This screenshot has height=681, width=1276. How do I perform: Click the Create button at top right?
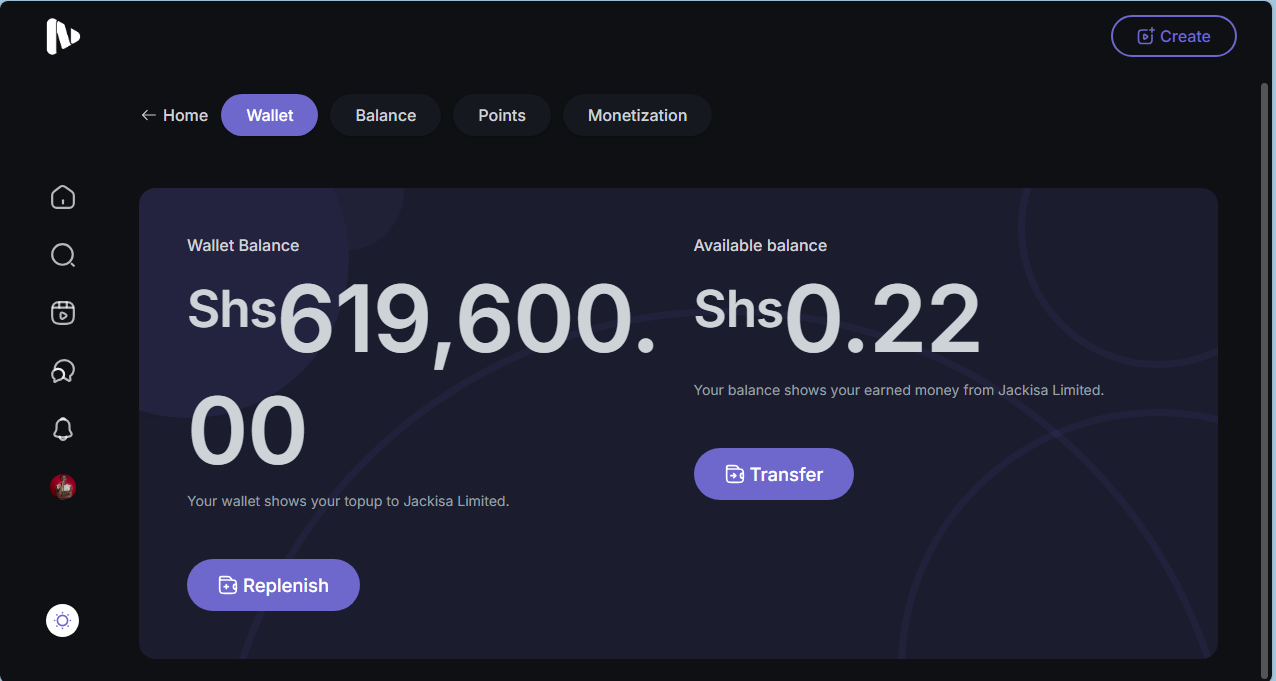pyautogui.click(x=1173, y=36)
